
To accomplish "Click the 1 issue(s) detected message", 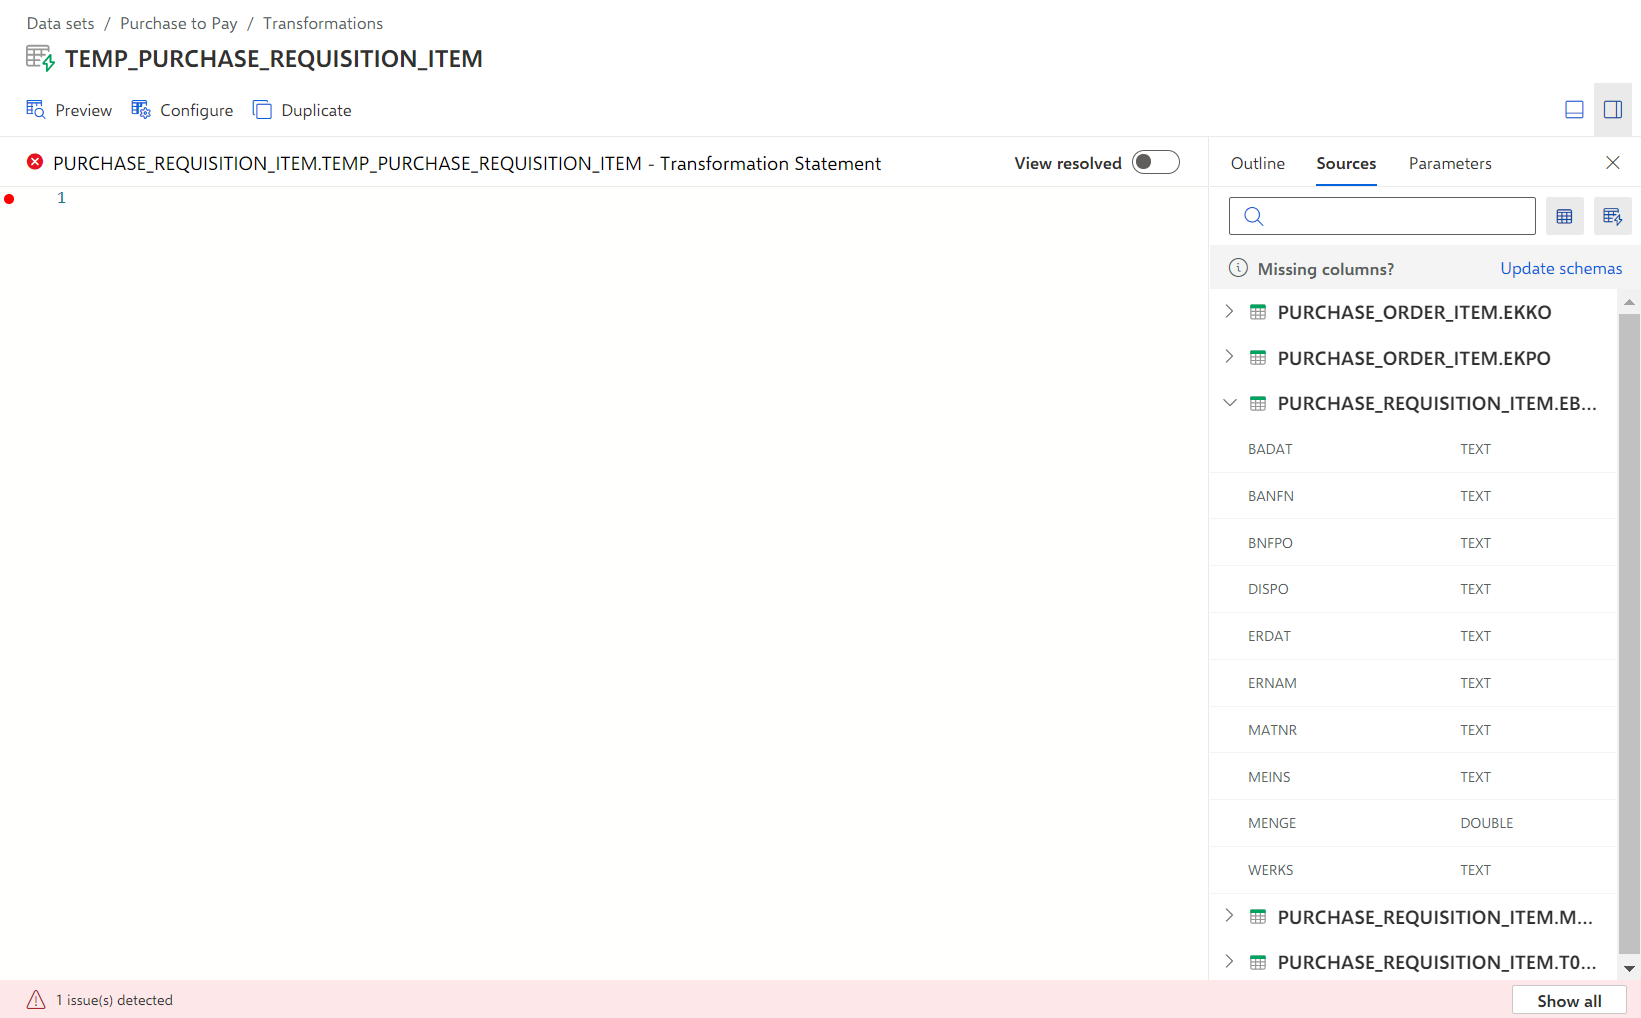I will point(115,1000).
